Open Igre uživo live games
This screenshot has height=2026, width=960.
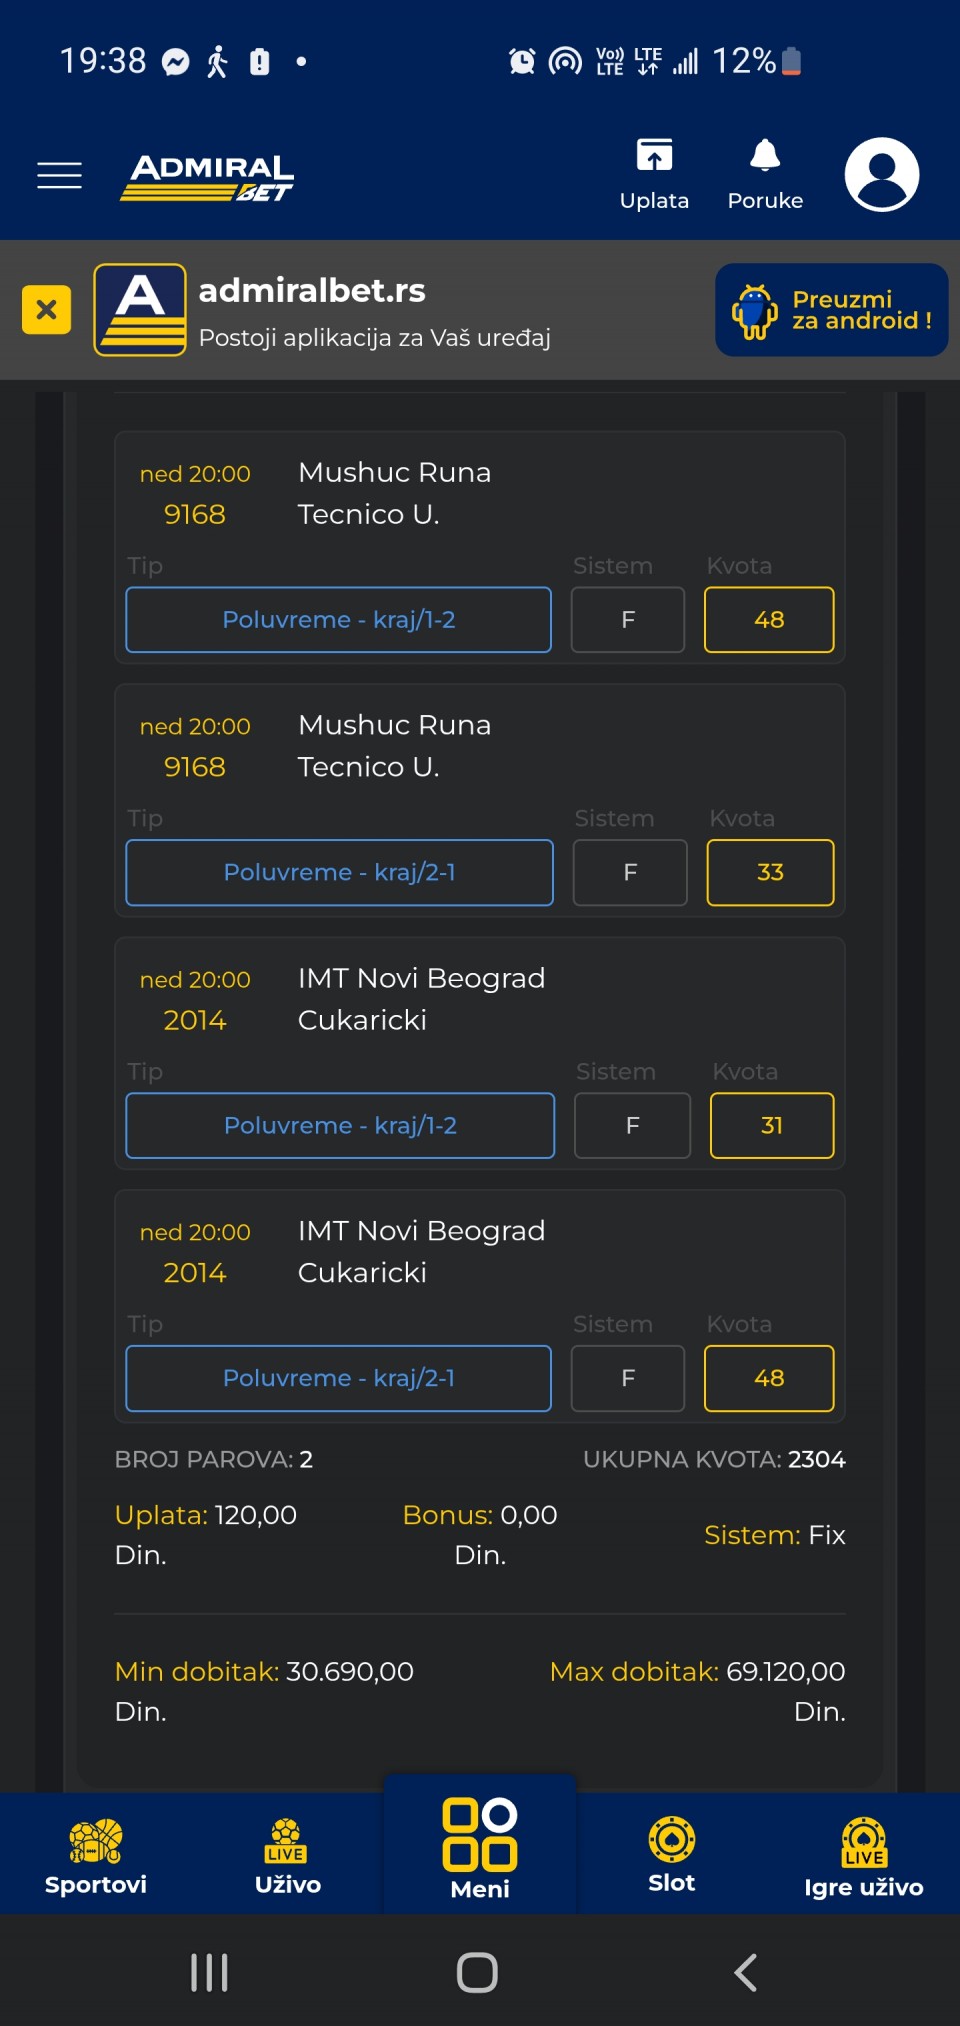(863, 1857)
